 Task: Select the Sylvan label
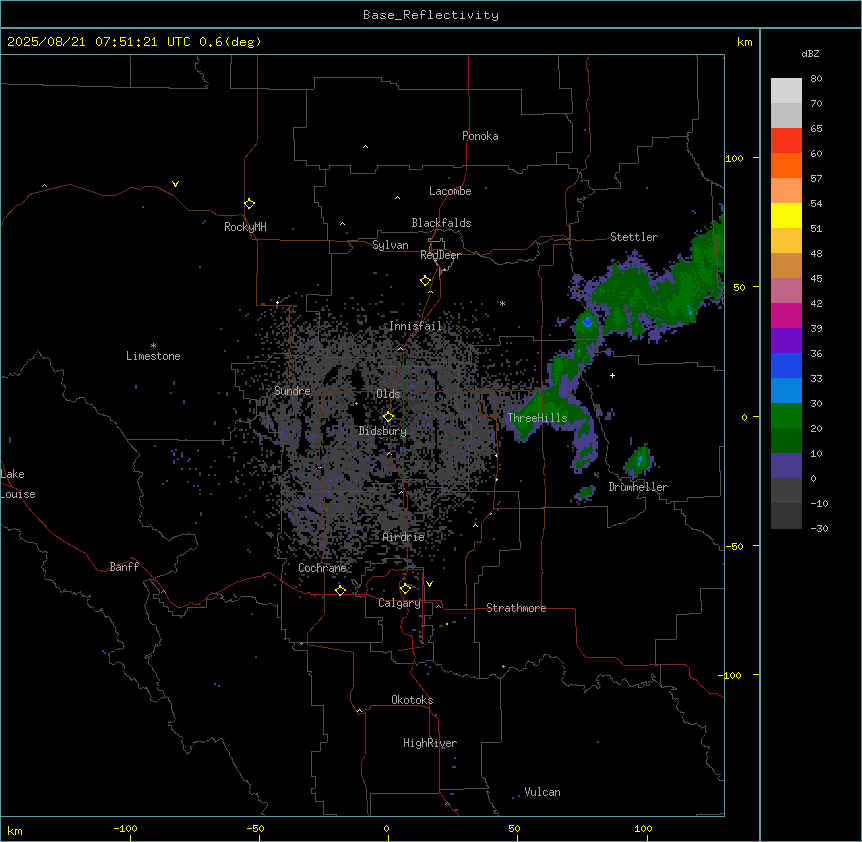pos(390,245)
